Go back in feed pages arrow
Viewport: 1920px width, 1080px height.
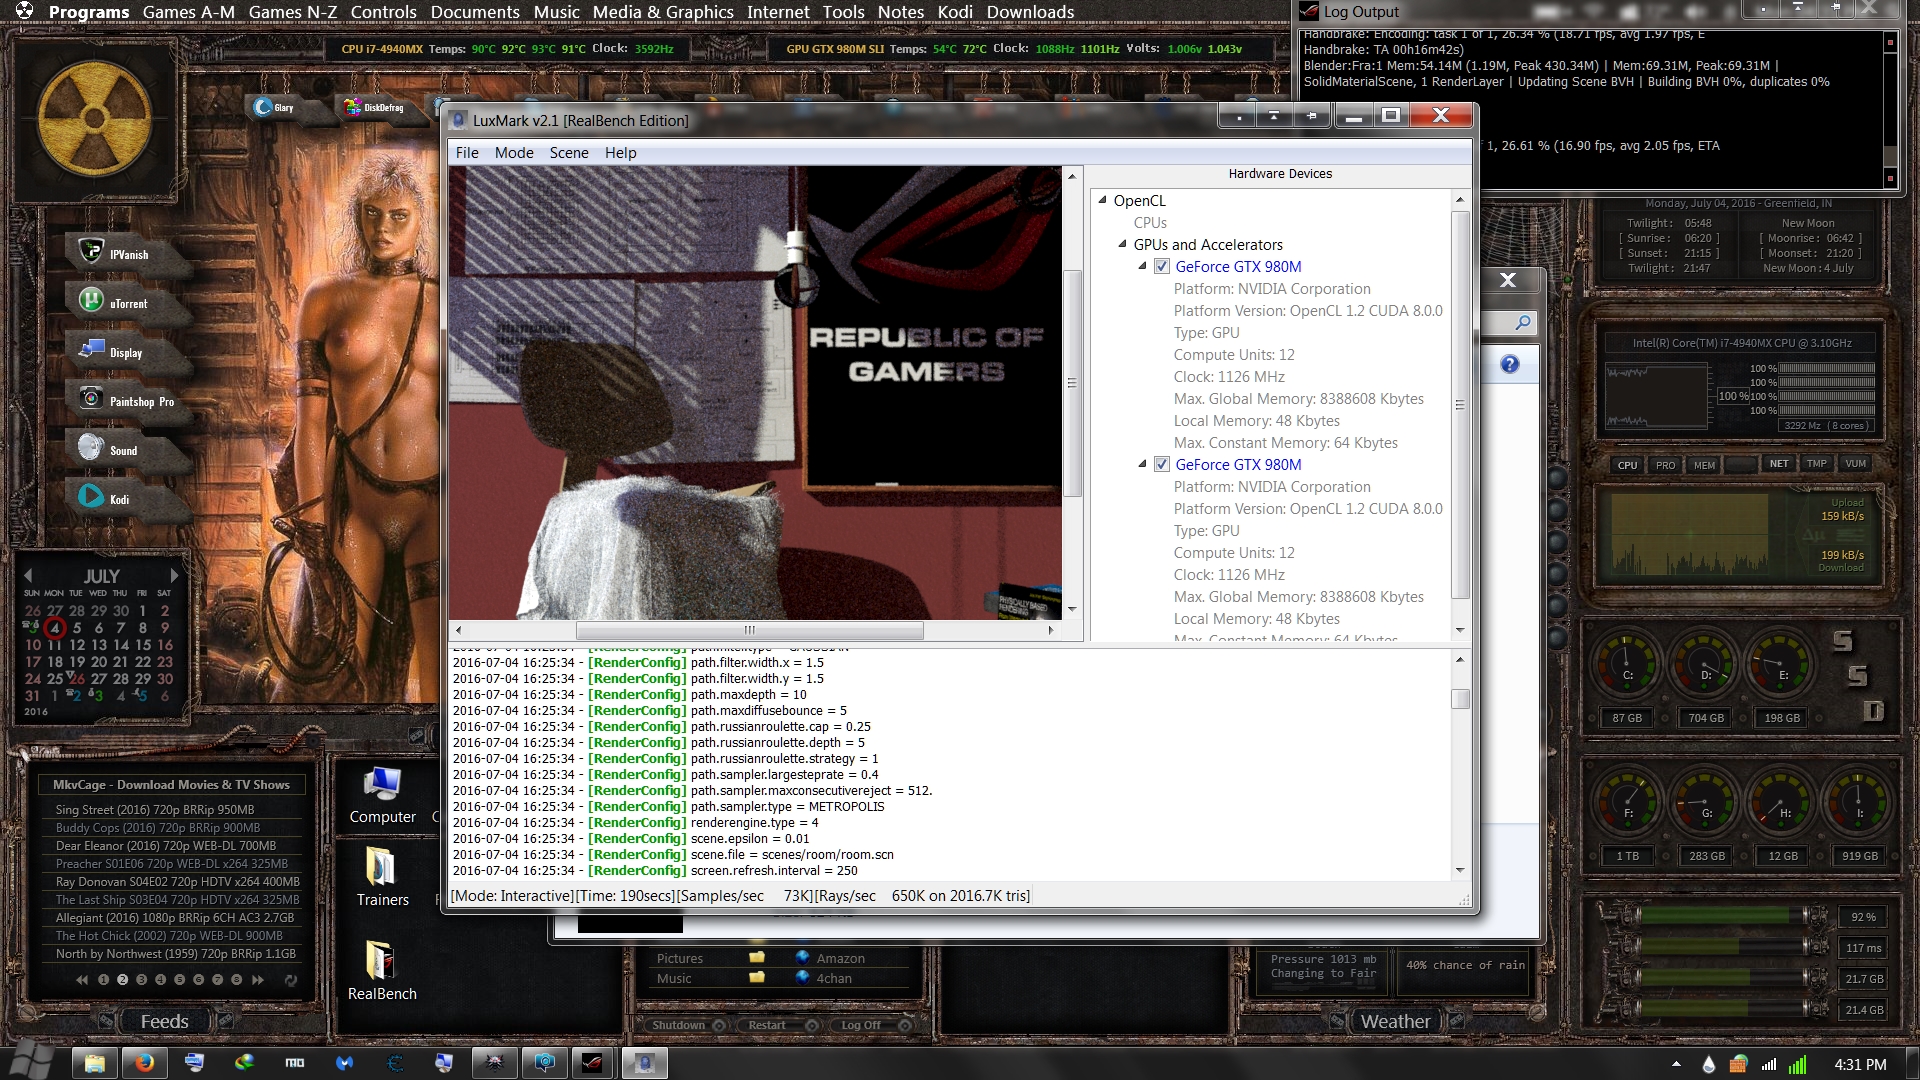(x=82, y=980)
